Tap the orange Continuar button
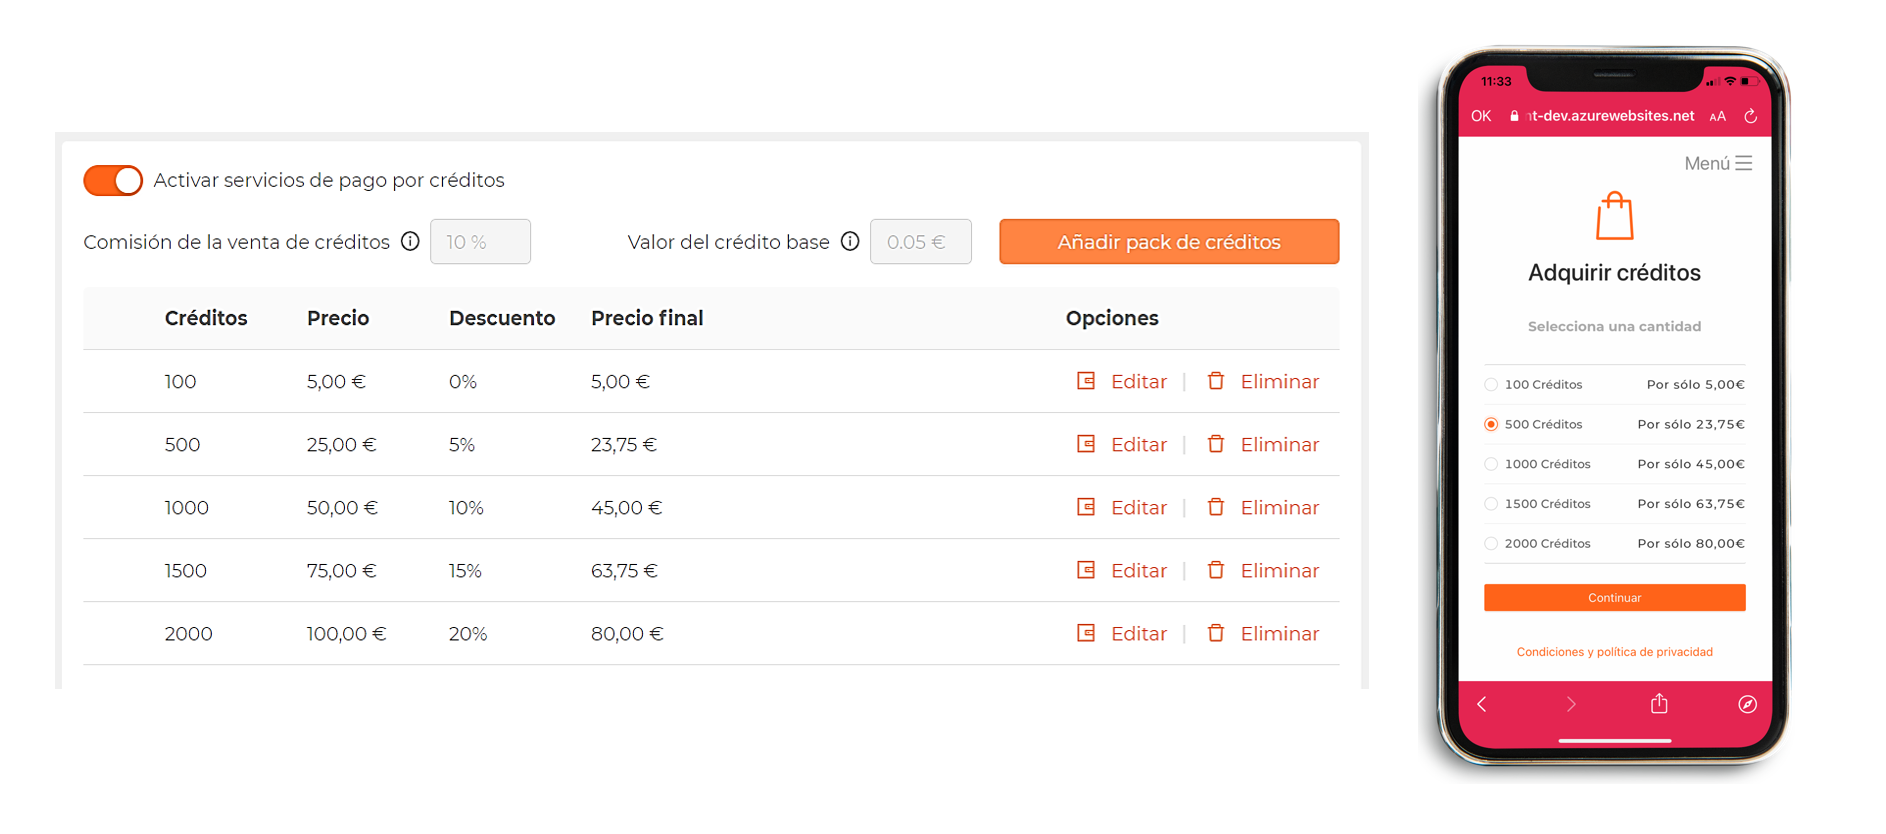1886x834 pixels. pyautogui.click(x=1615, y=598)
